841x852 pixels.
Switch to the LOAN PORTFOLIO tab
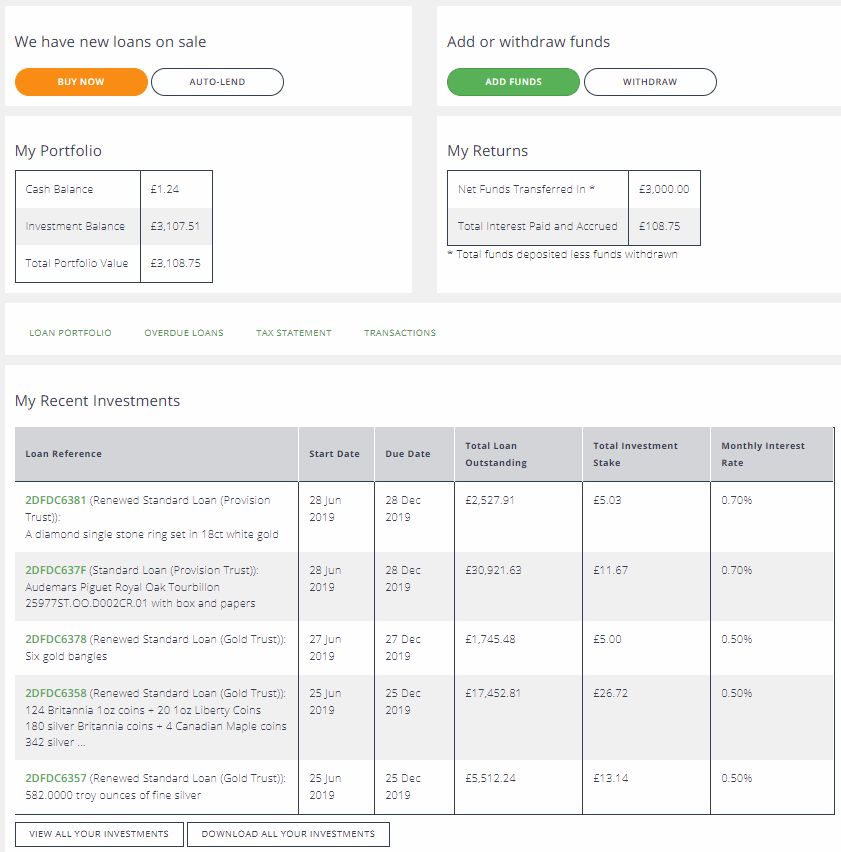pos(70,333)
